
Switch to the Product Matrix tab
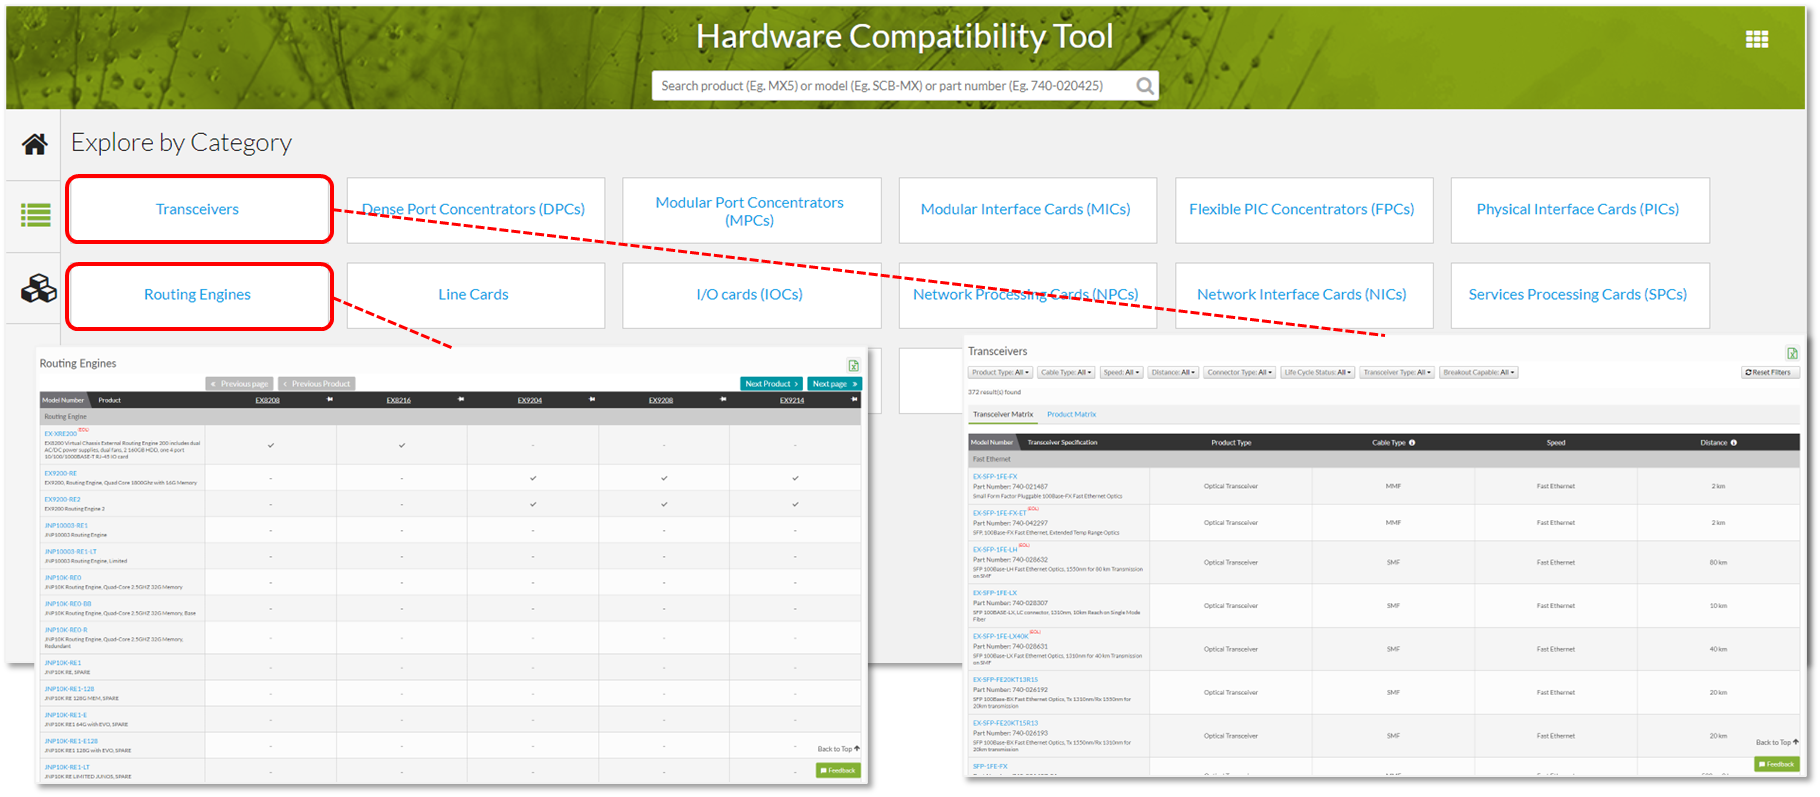(1071, 414)
